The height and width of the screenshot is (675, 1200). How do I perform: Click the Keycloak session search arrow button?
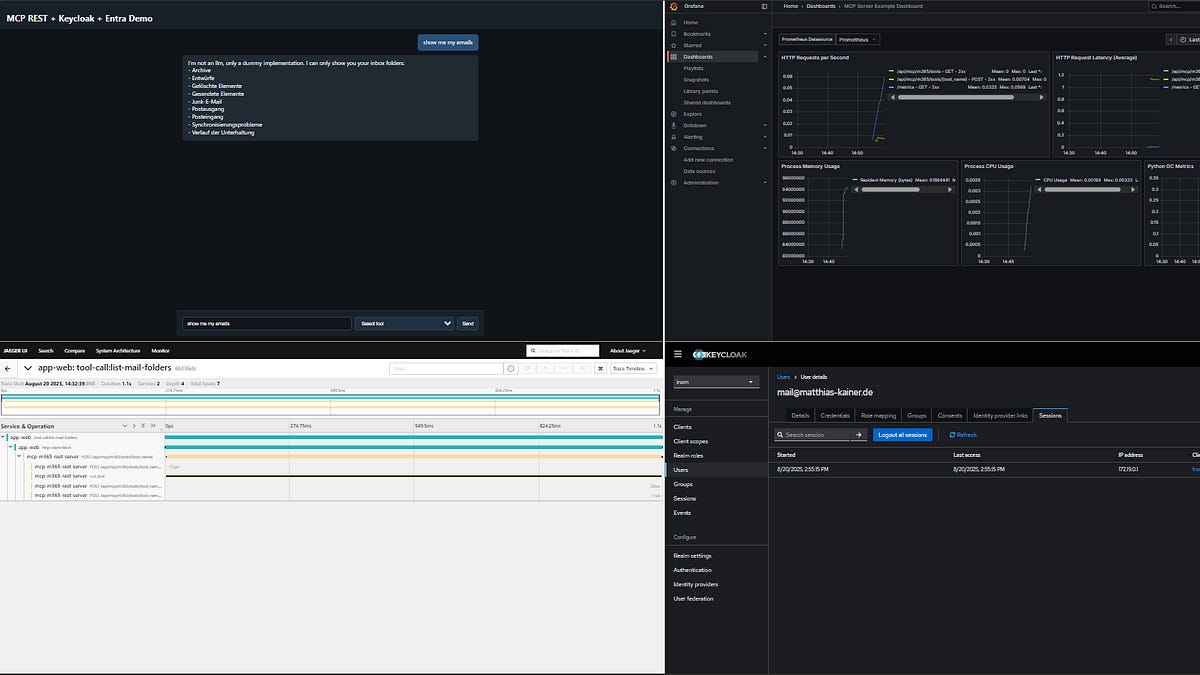(858, 435)
